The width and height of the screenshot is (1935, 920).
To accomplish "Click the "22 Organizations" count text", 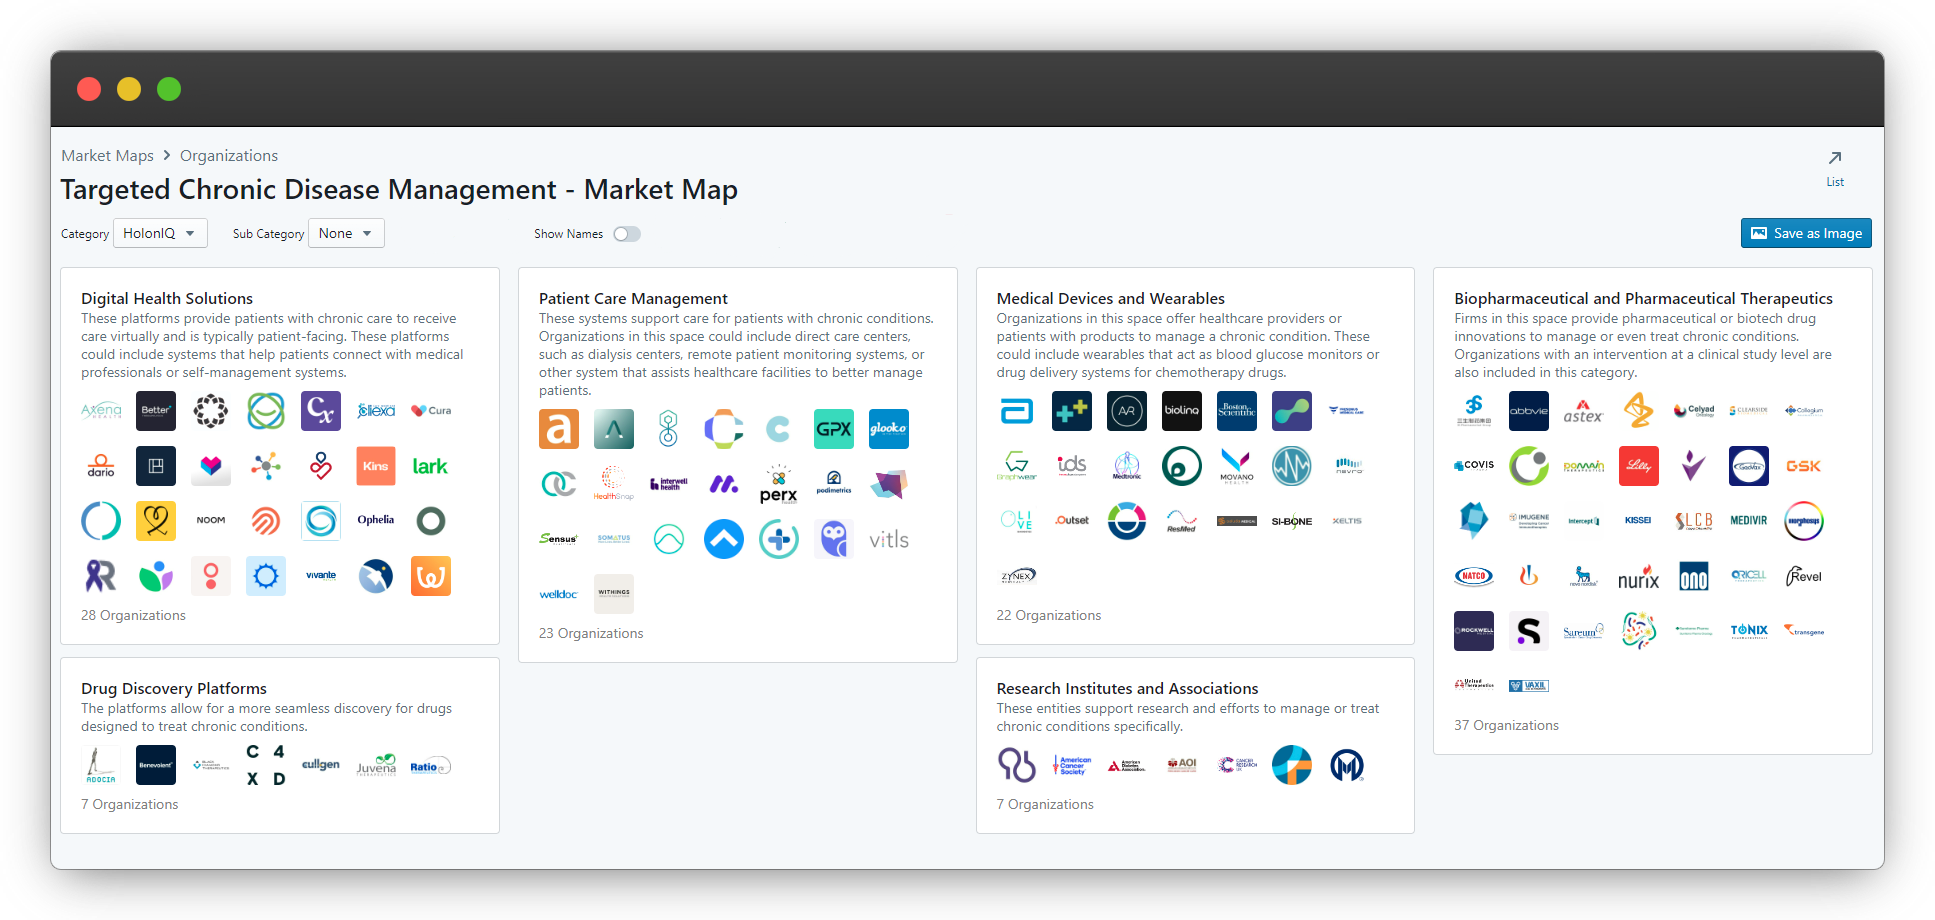I will (x=1049, y=615).
